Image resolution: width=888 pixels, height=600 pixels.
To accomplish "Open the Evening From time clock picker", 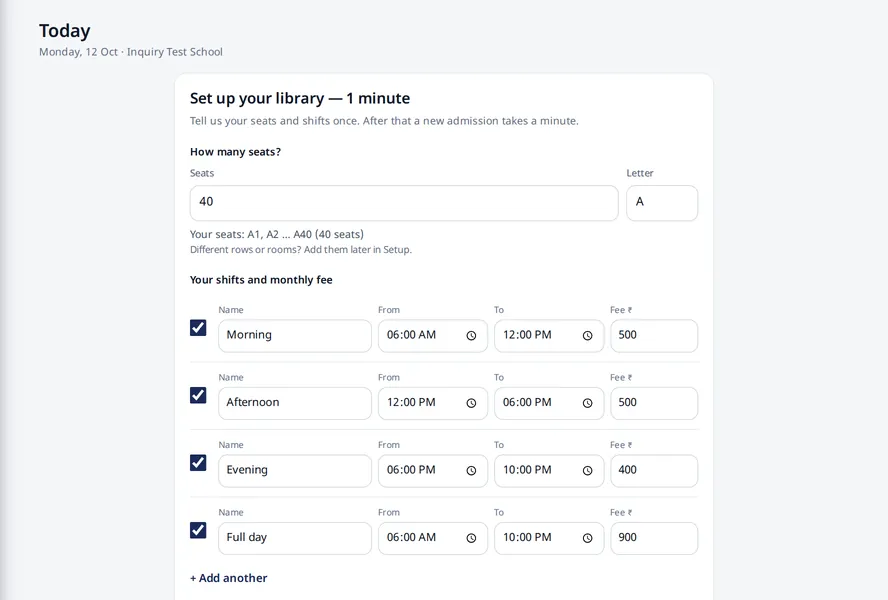I will coord(471,471).
